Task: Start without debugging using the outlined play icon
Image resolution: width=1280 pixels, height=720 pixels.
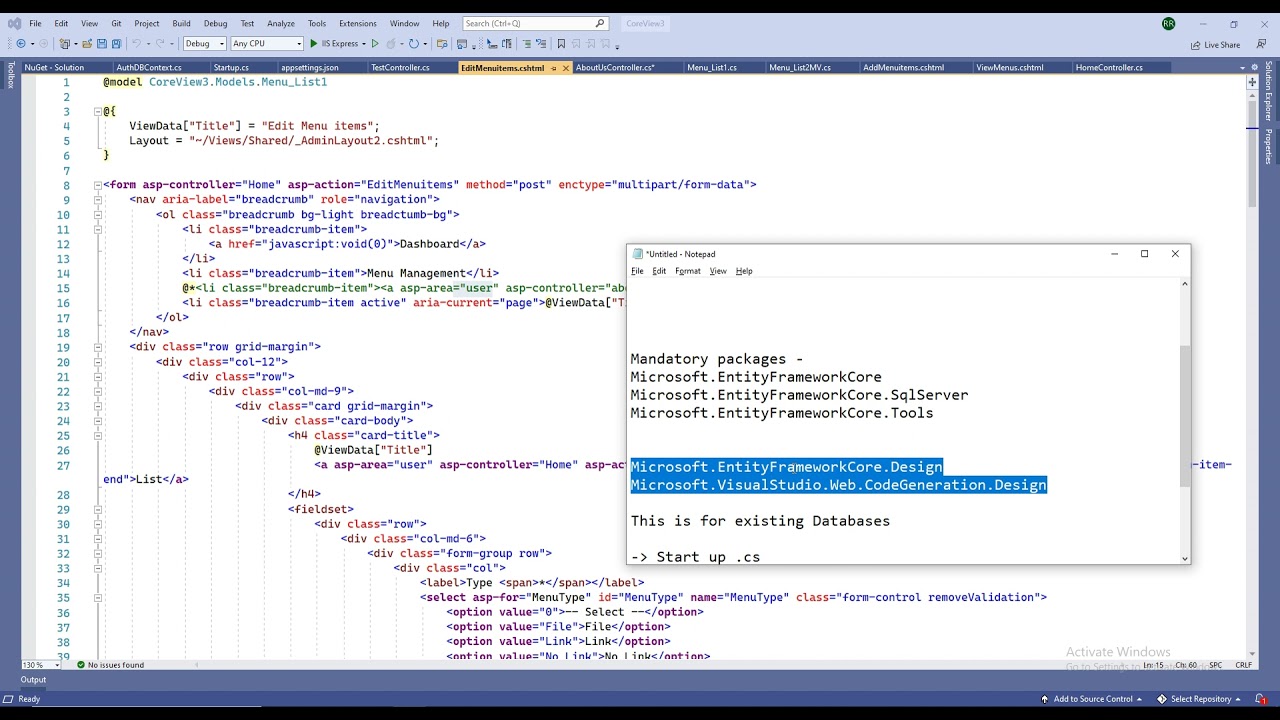Action: 375,44
